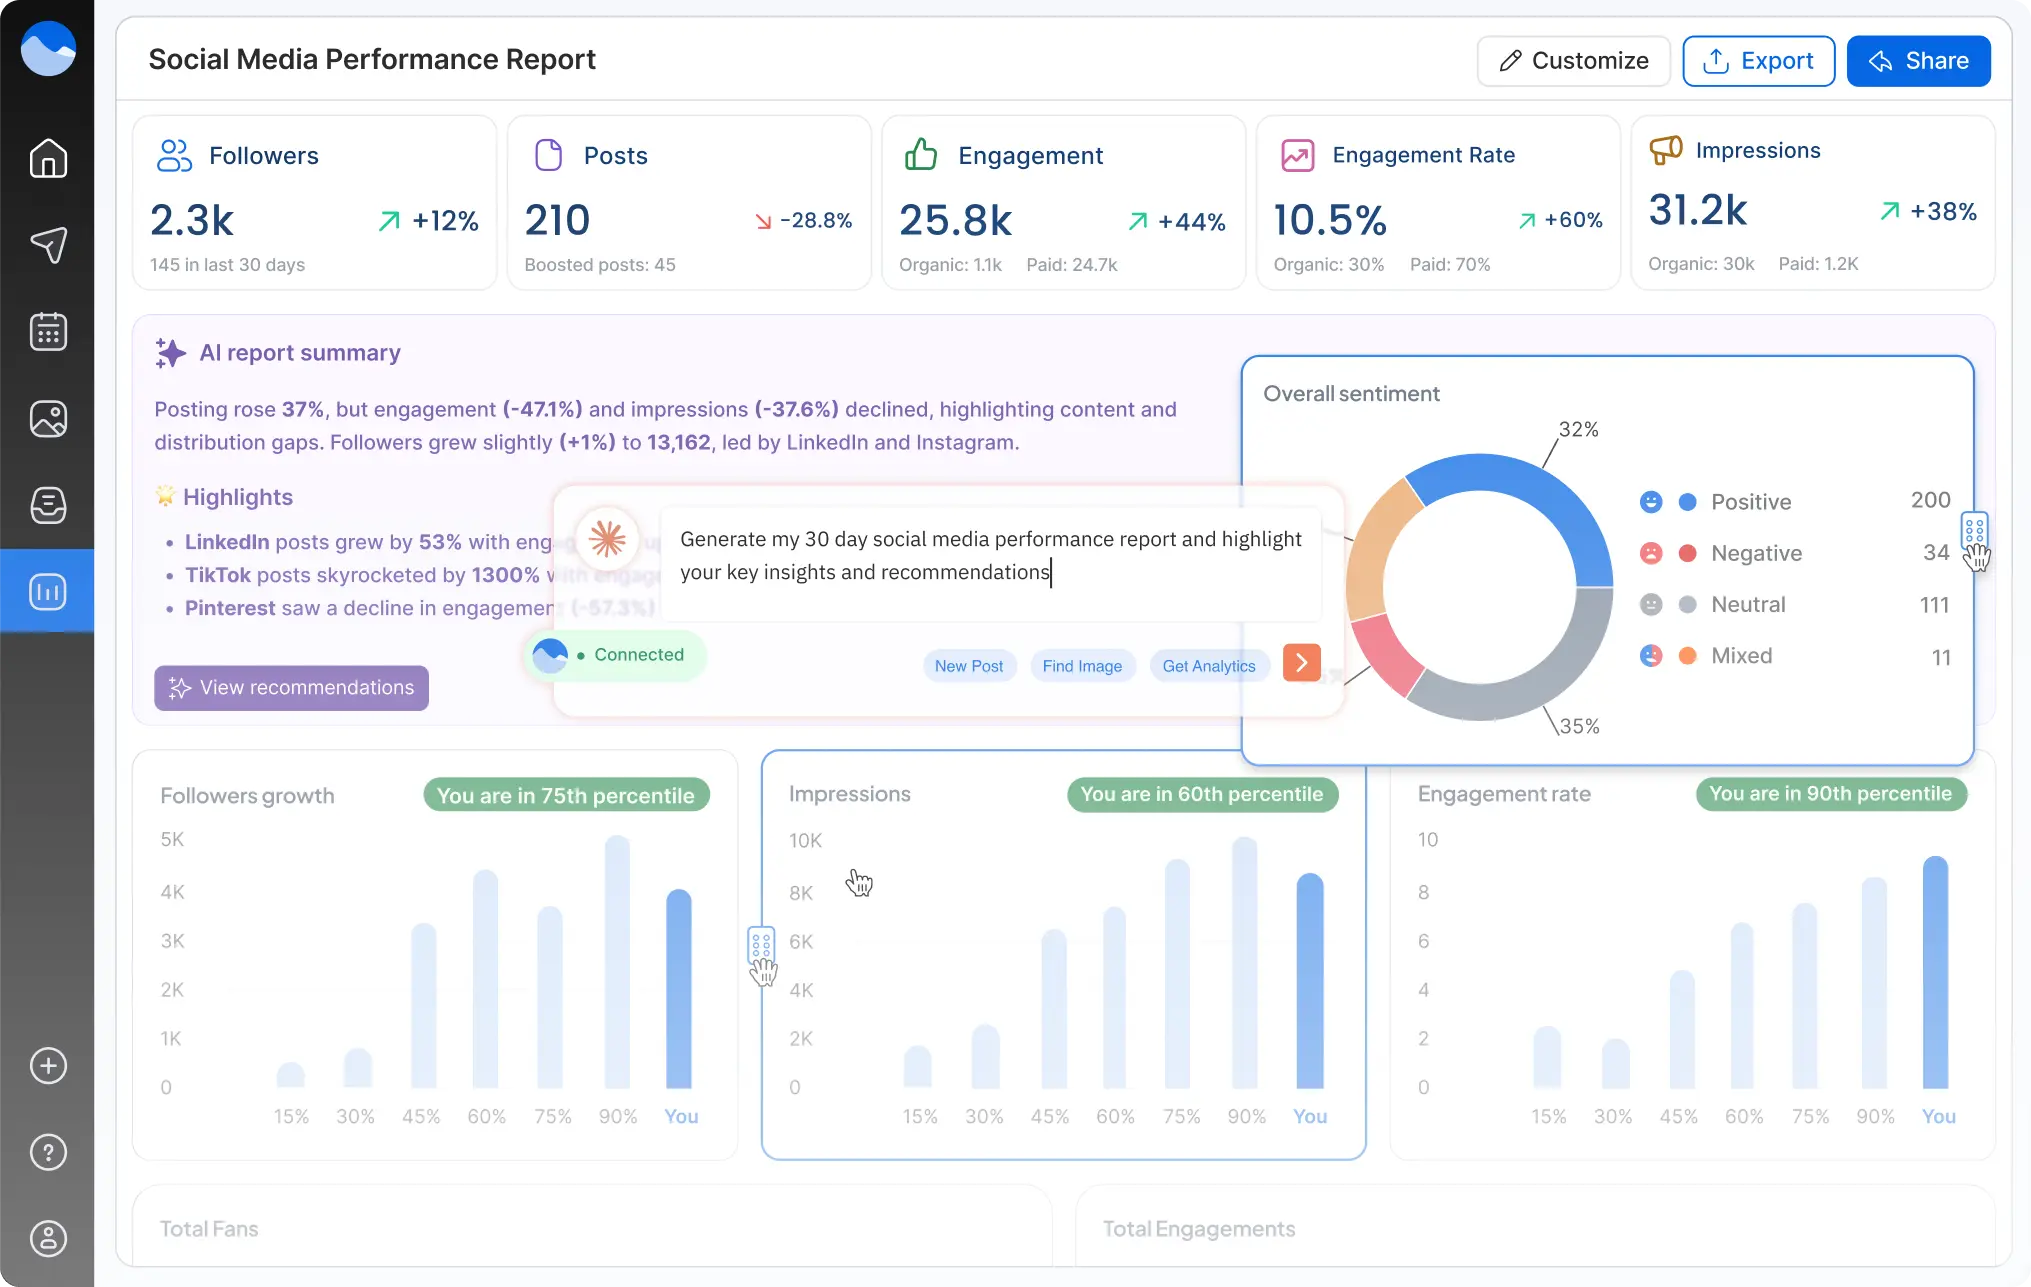Select the New Post chip in the AI assistant
The image size is (2031, 1287).
[x=968, y=665]
